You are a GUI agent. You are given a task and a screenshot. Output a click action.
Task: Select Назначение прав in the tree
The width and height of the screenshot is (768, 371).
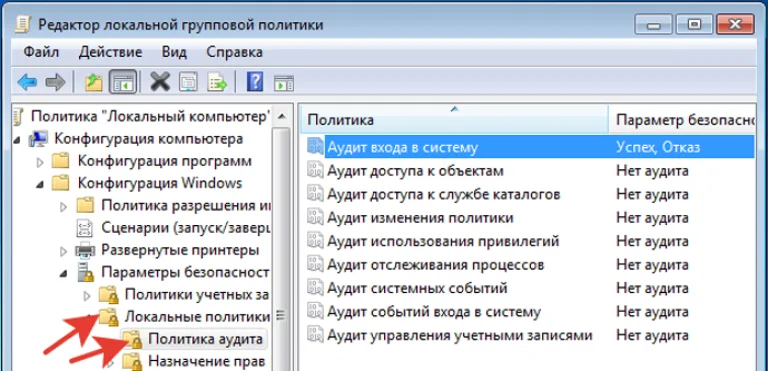206,362
